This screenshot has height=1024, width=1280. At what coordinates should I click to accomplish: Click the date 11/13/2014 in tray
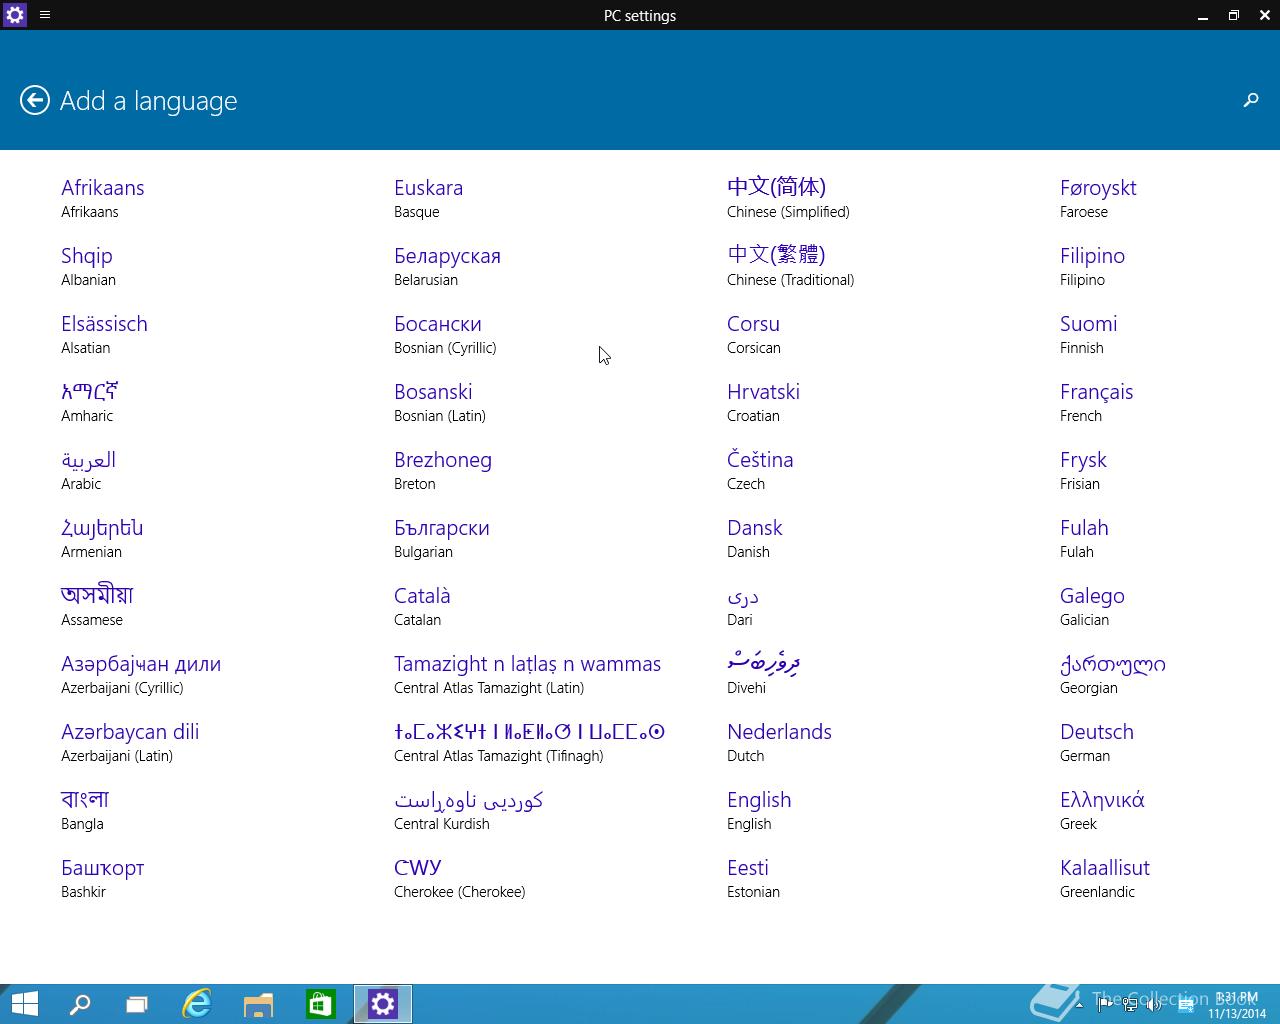[x=1237, y=1013]
